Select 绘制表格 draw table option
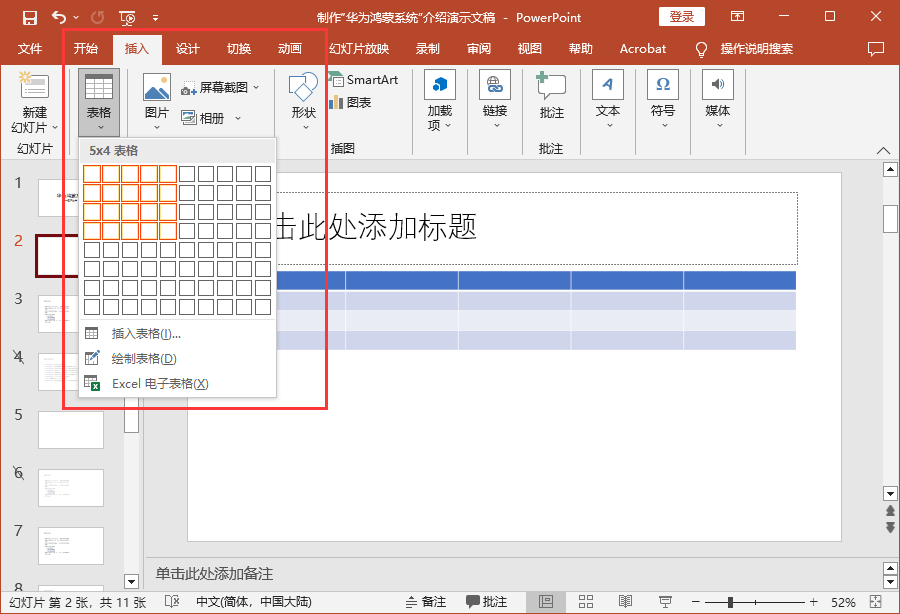900x614 pixels. click(144, 359)
